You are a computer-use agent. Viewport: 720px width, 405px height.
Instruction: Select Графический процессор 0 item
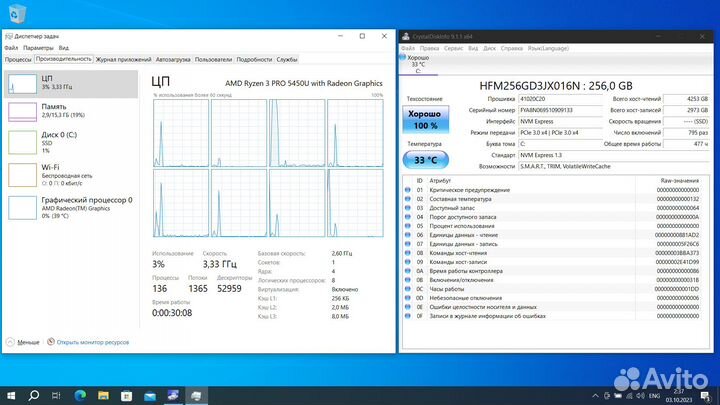point(71,208)
